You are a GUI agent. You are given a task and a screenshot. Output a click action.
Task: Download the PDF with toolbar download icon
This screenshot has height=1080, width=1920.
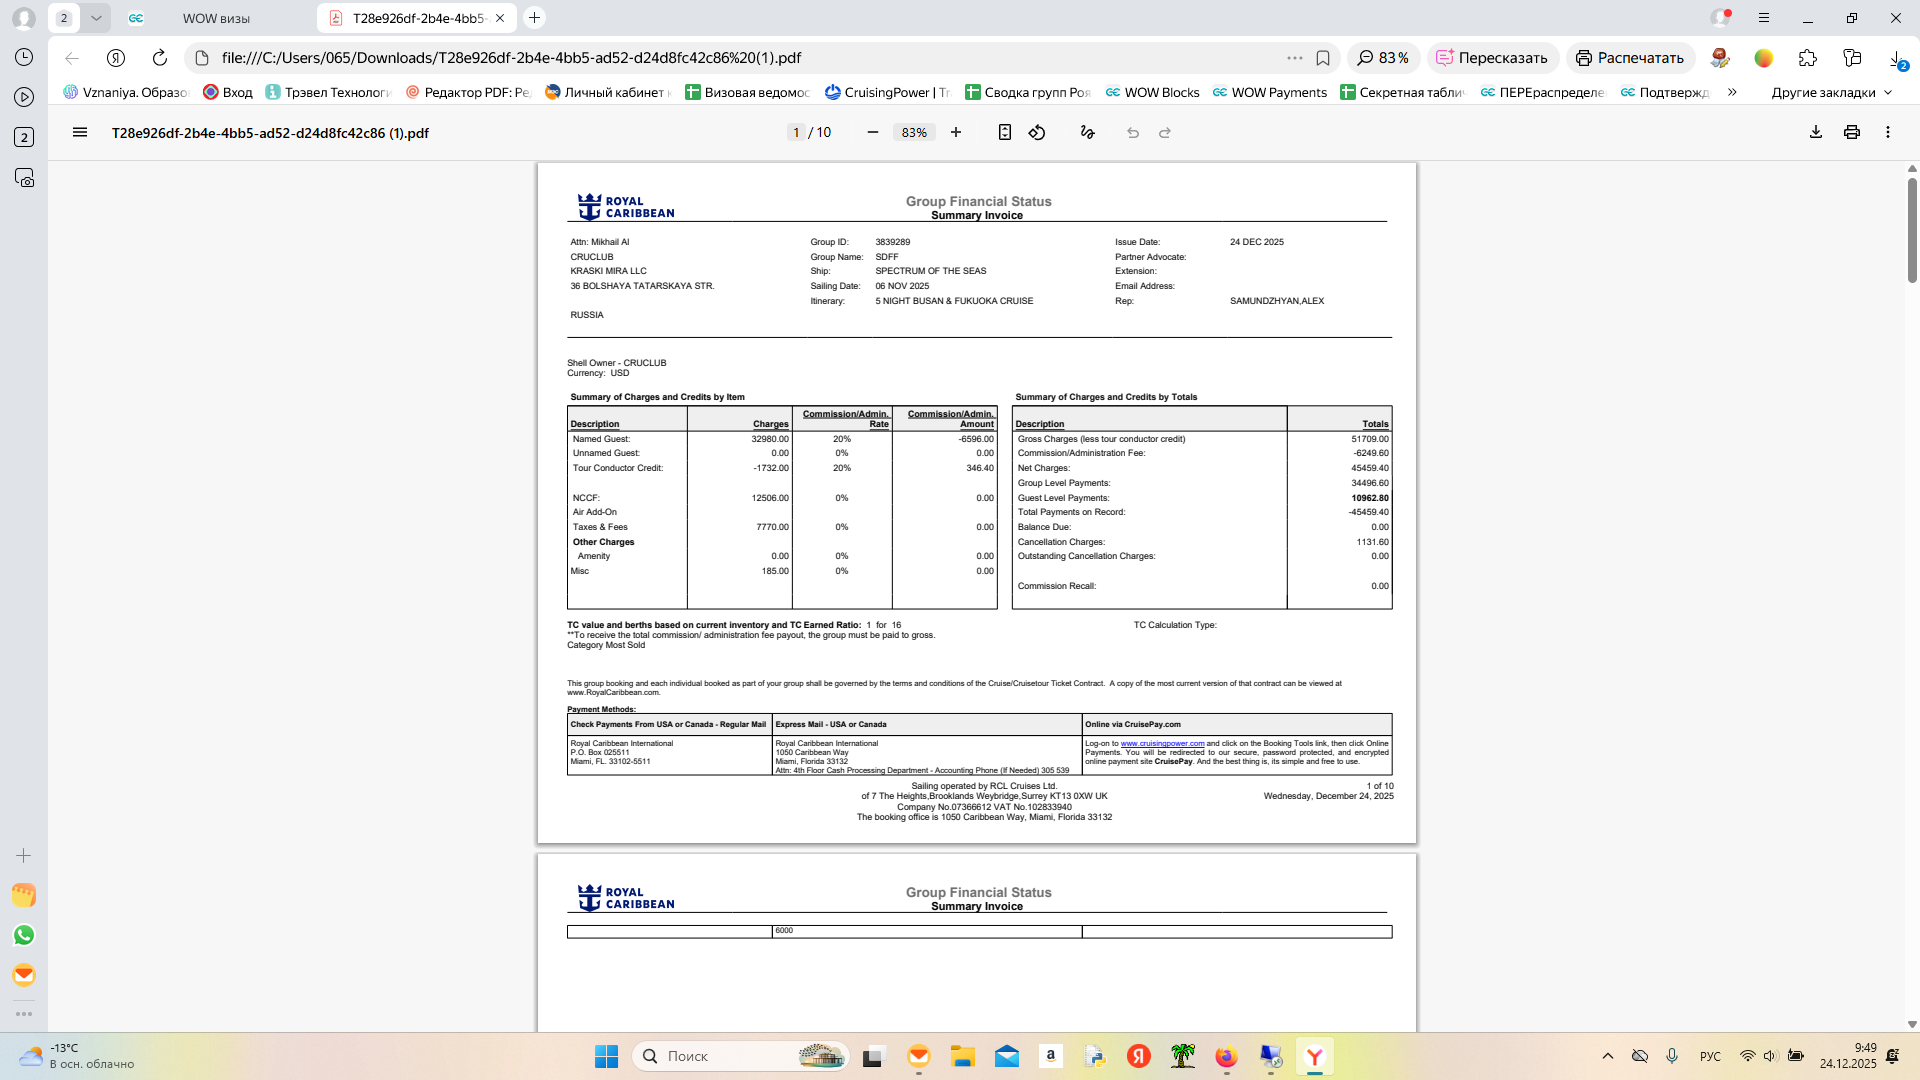(1816, 132)
